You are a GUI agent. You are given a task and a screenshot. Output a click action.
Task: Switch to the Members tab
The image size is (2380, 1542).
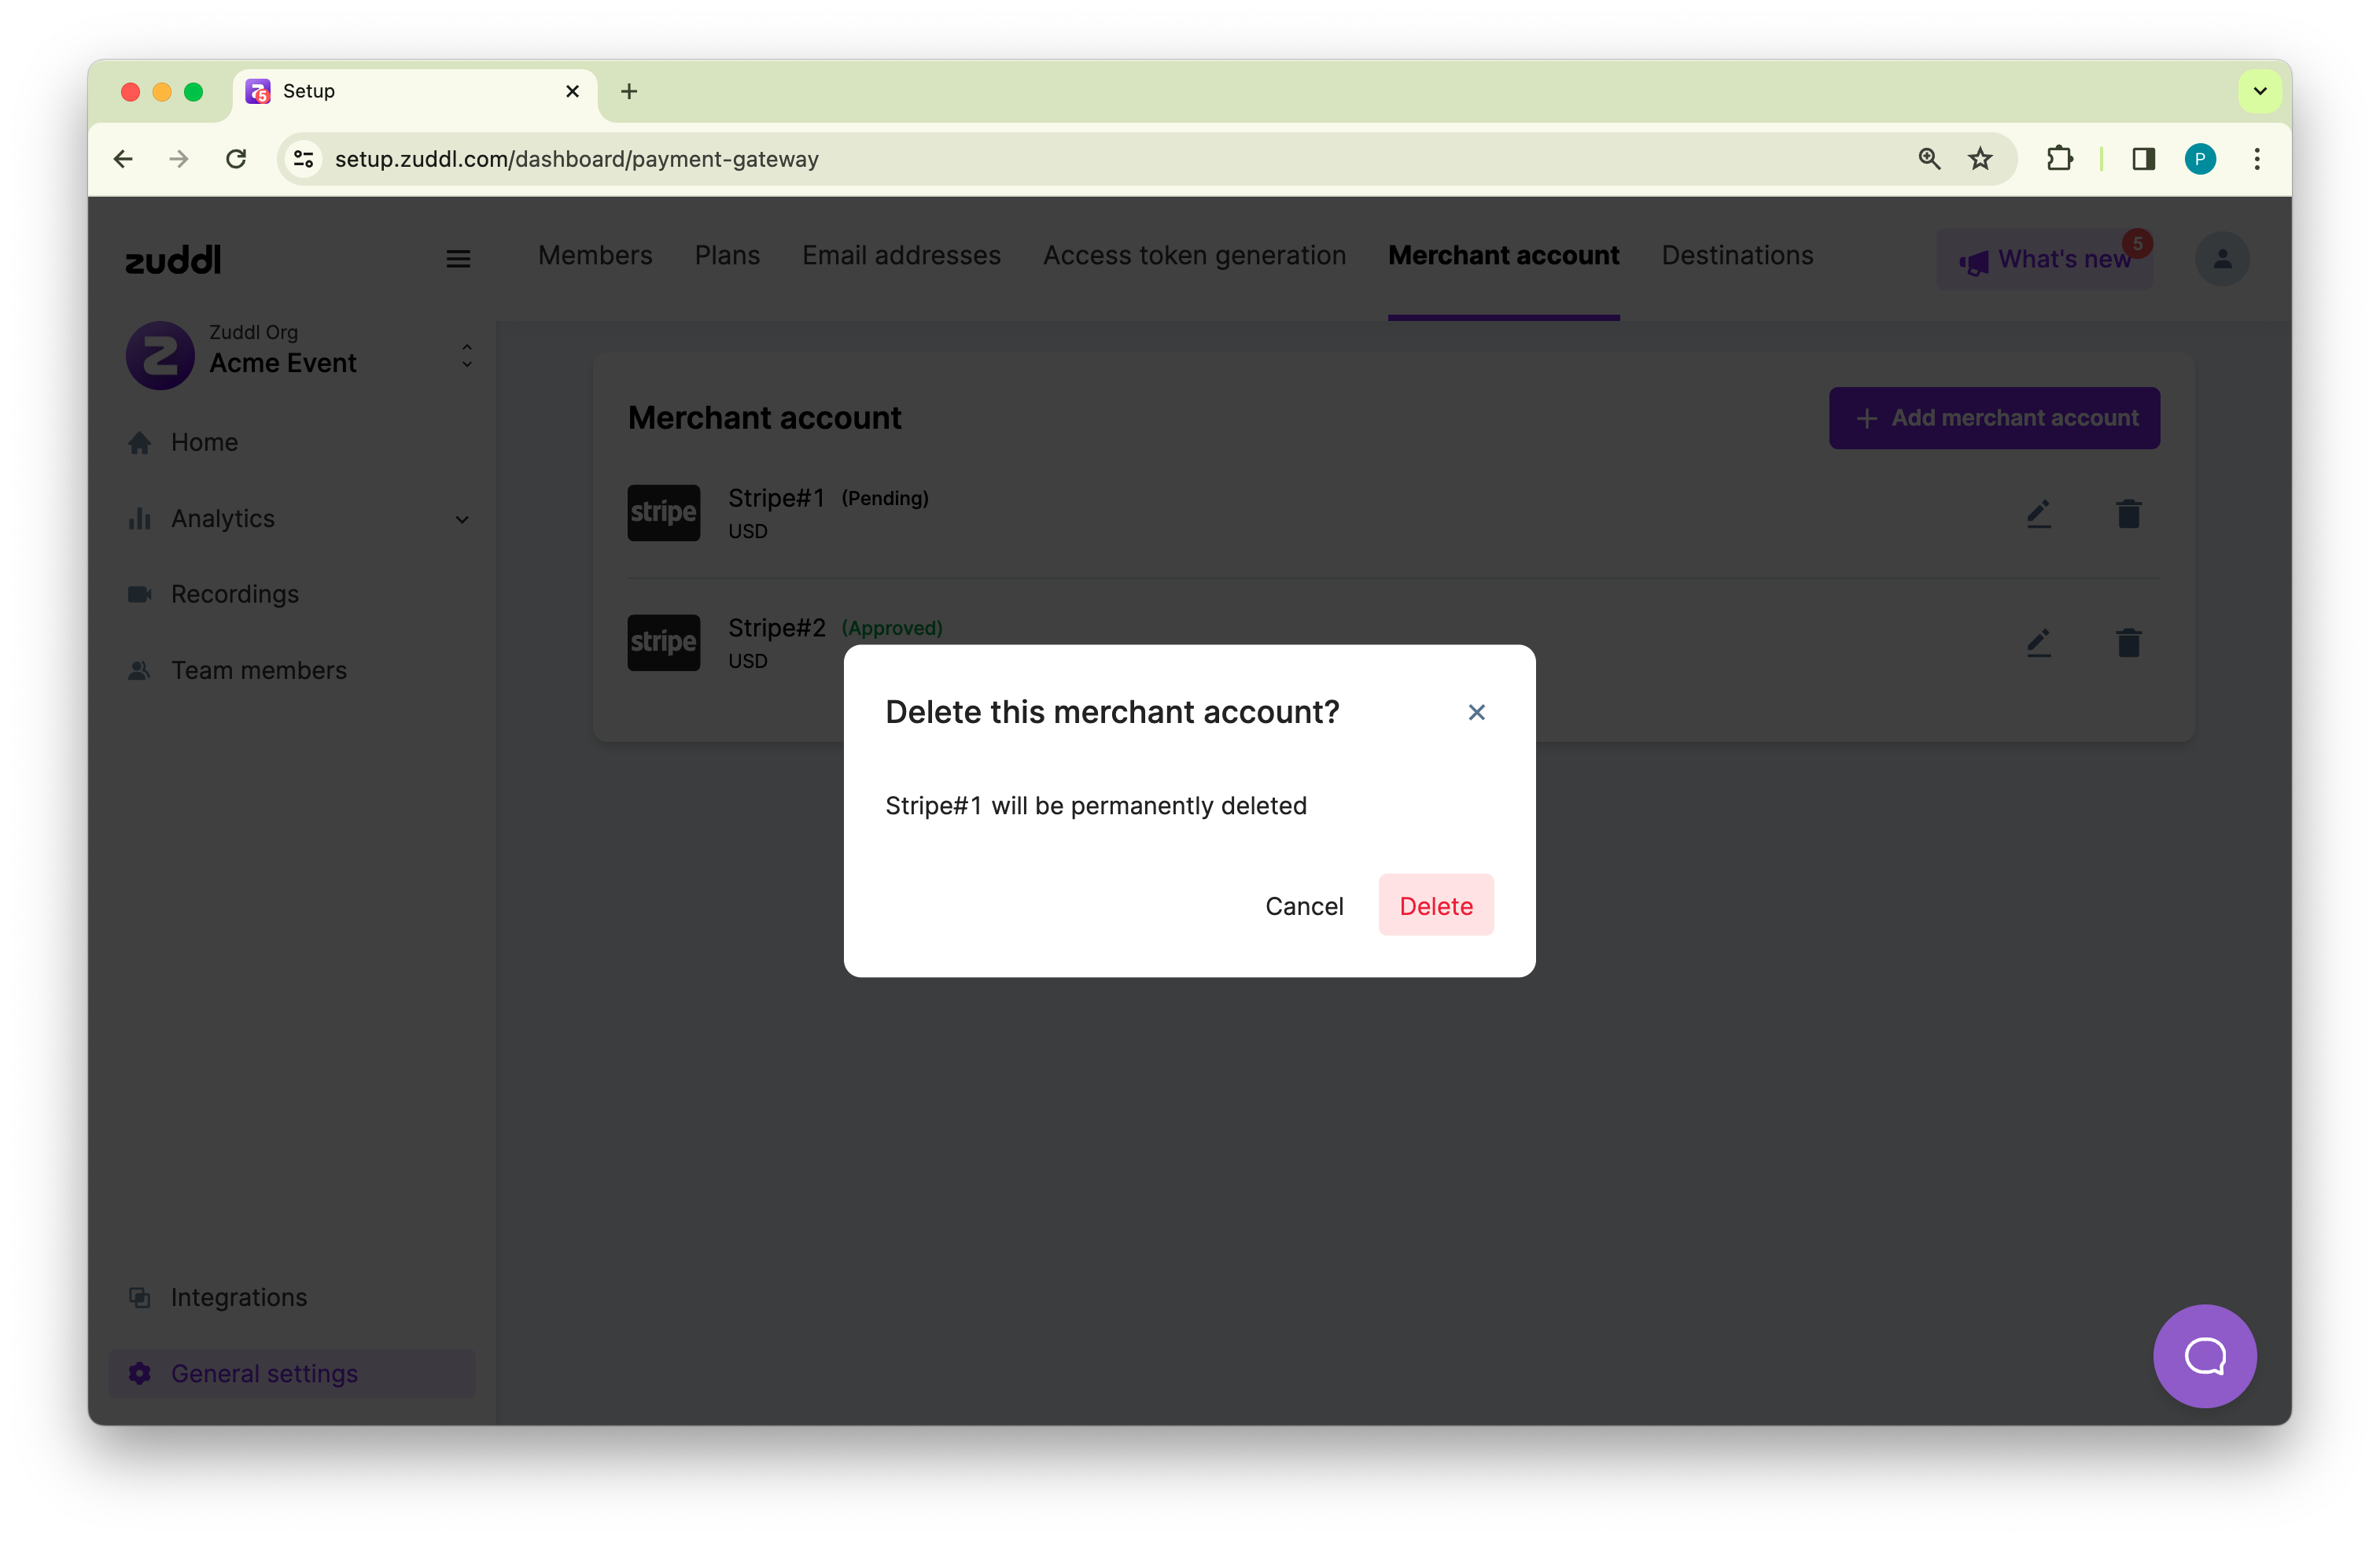(x=595, y=256)
